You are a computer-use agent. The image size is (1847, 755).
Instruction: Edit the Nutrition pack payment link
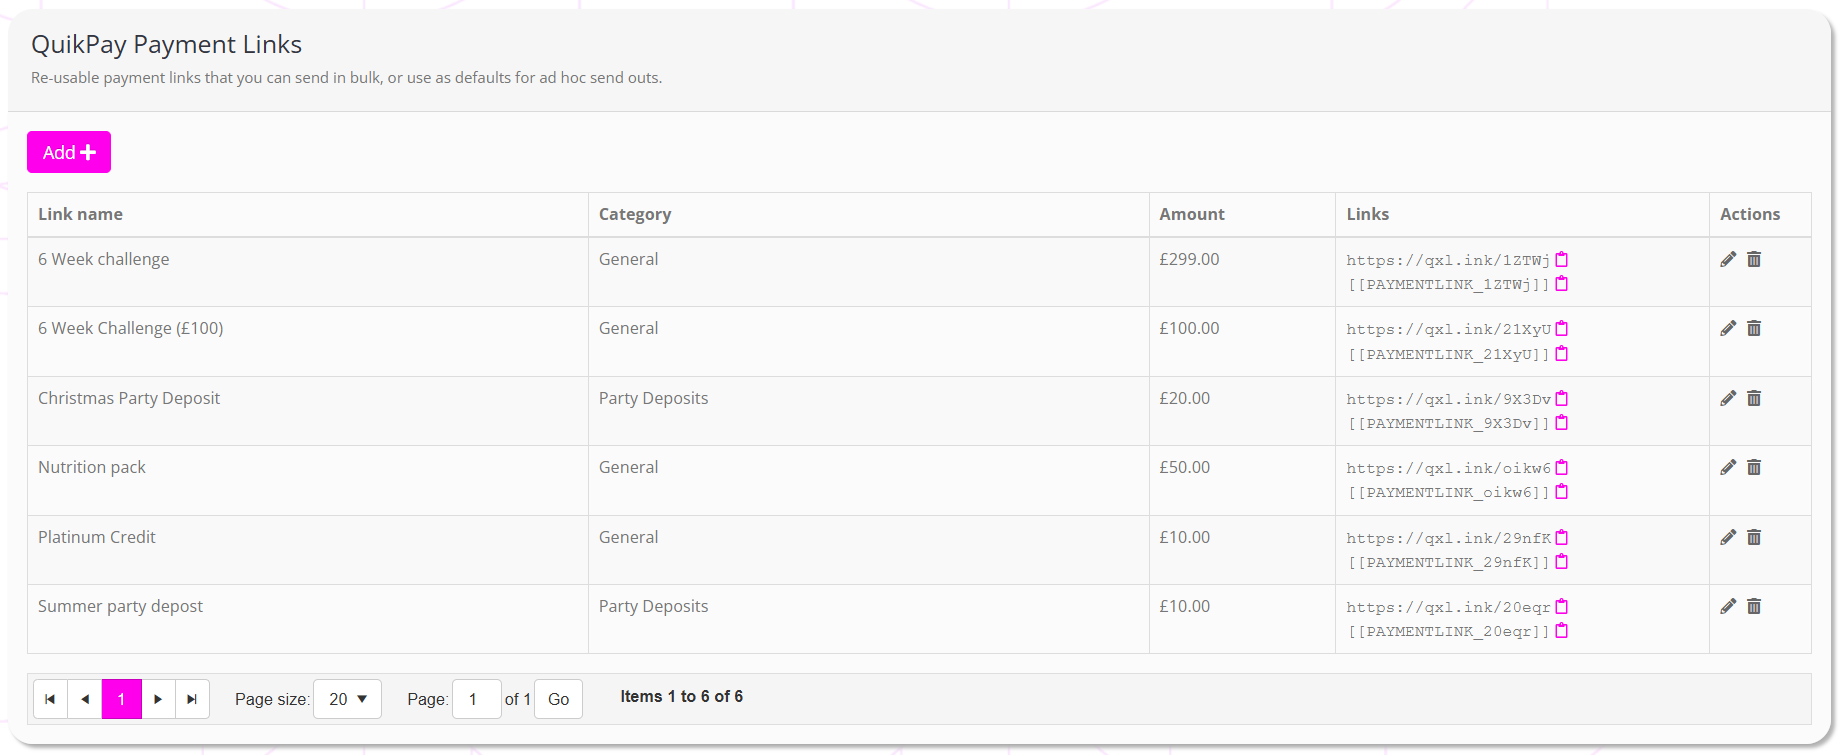click(x=1728, y=467)
